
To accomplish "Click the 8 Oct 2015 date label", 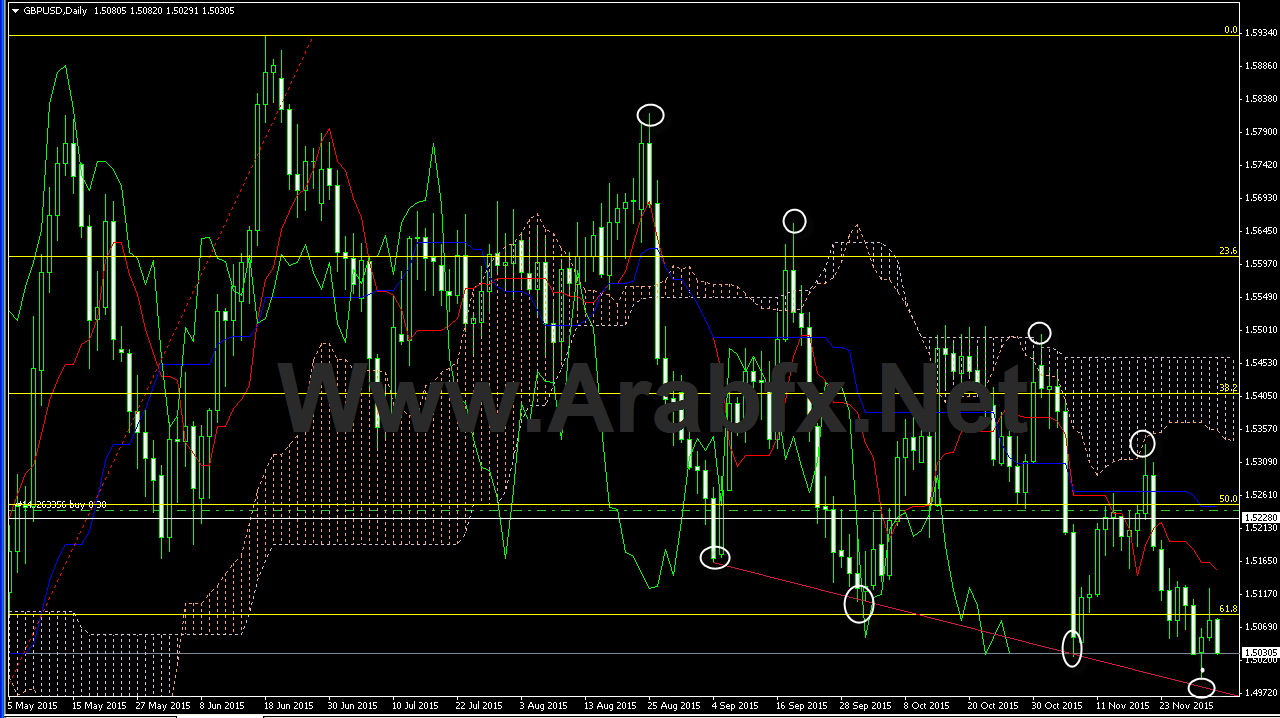I will [x=927, y=706].
